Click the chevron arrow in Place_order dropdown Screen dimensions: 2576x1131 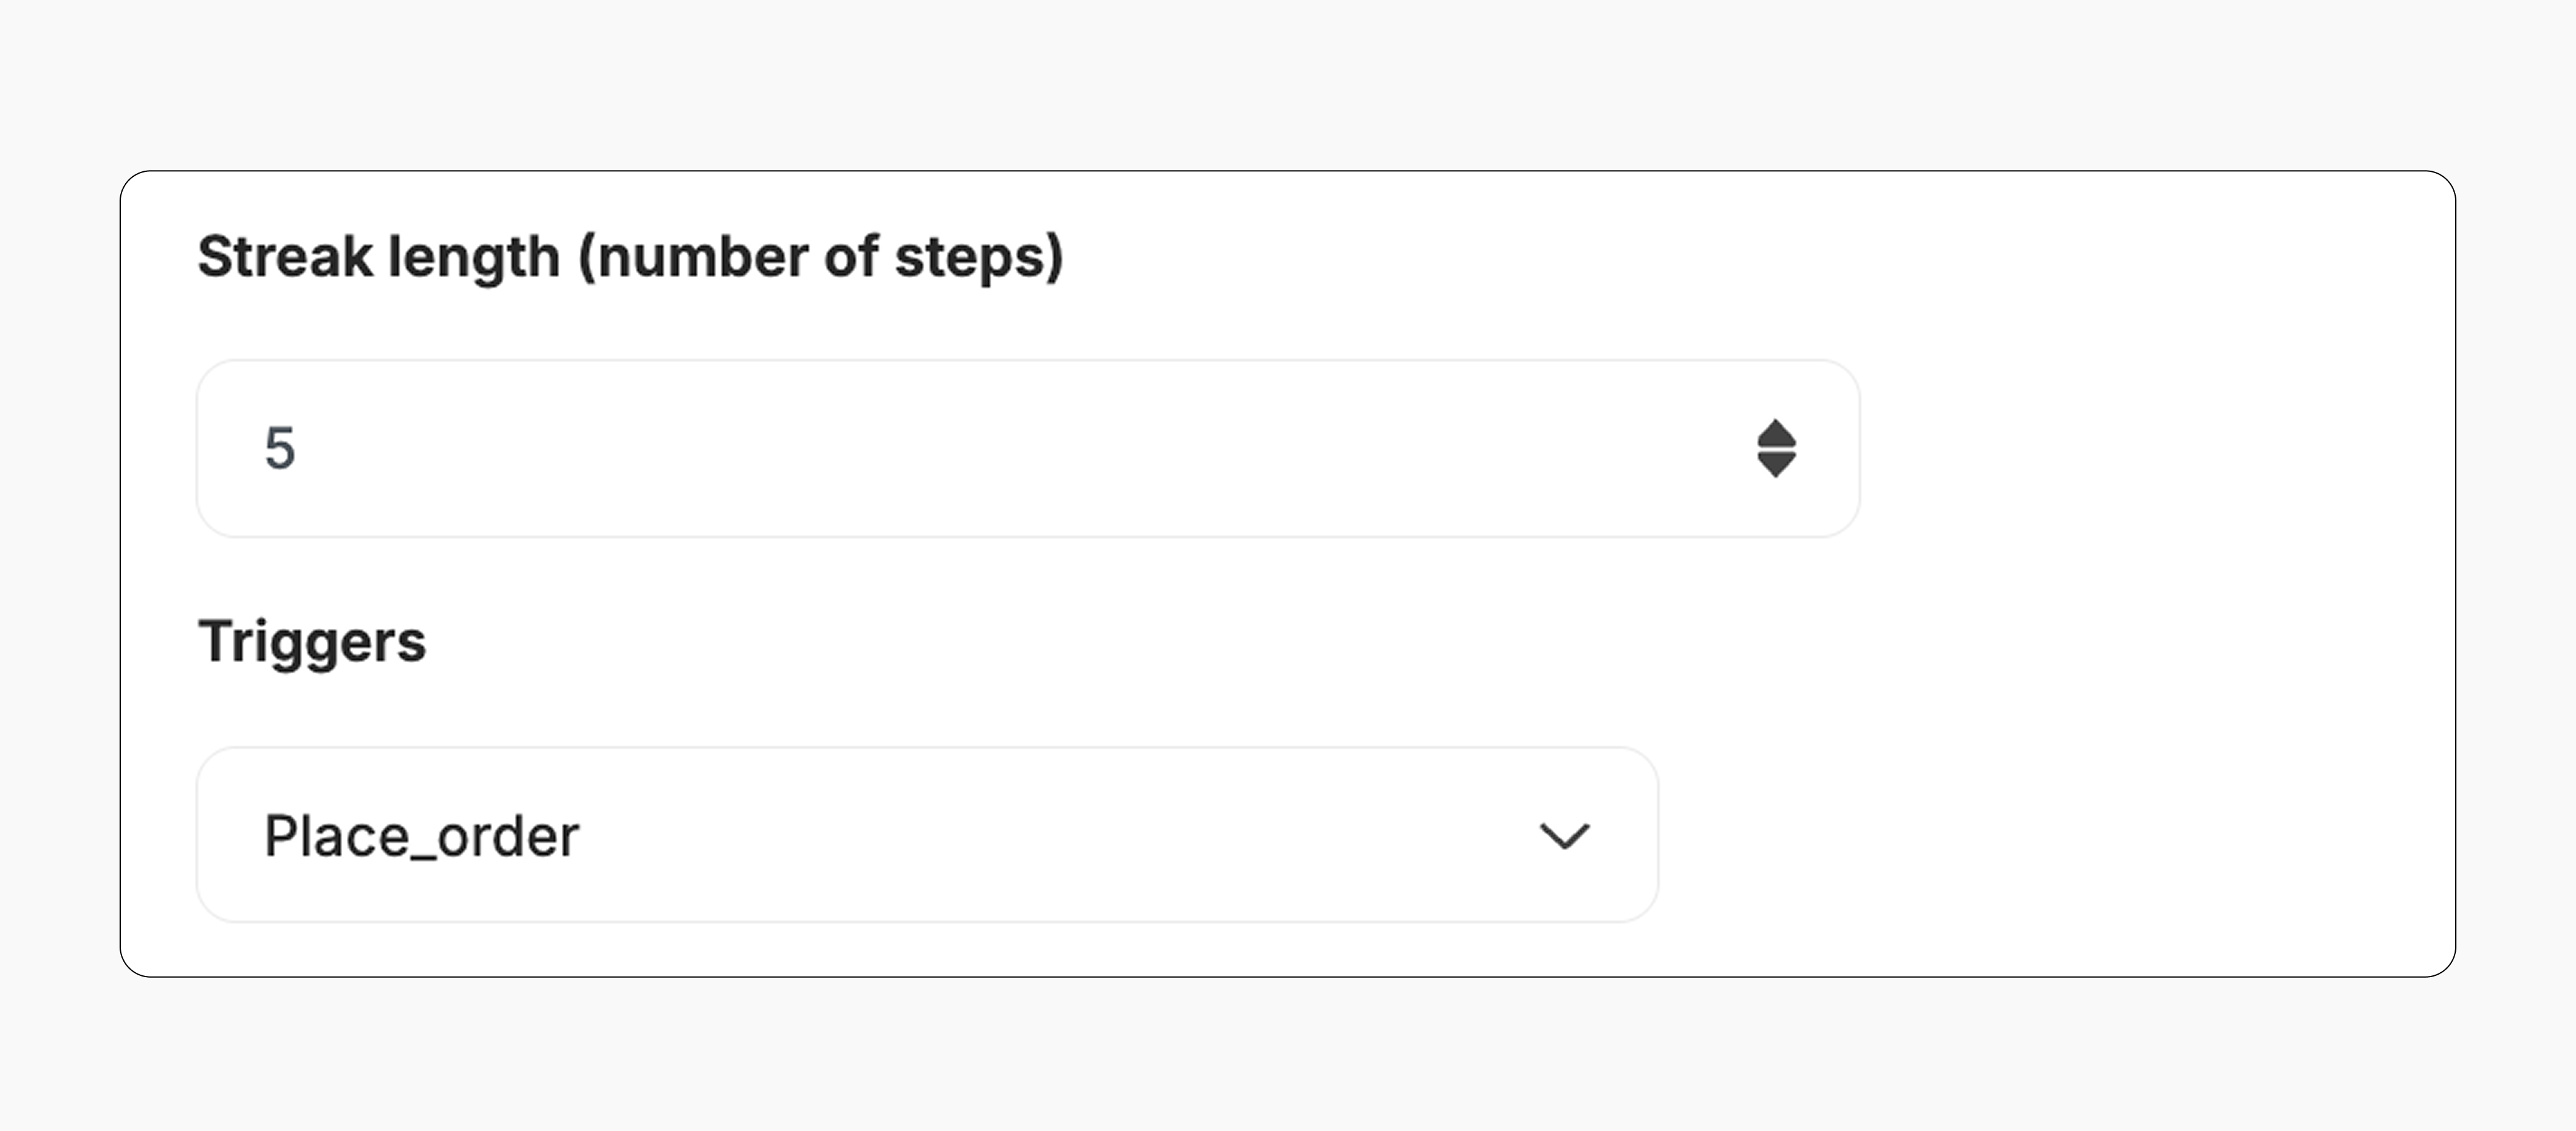1564,835
